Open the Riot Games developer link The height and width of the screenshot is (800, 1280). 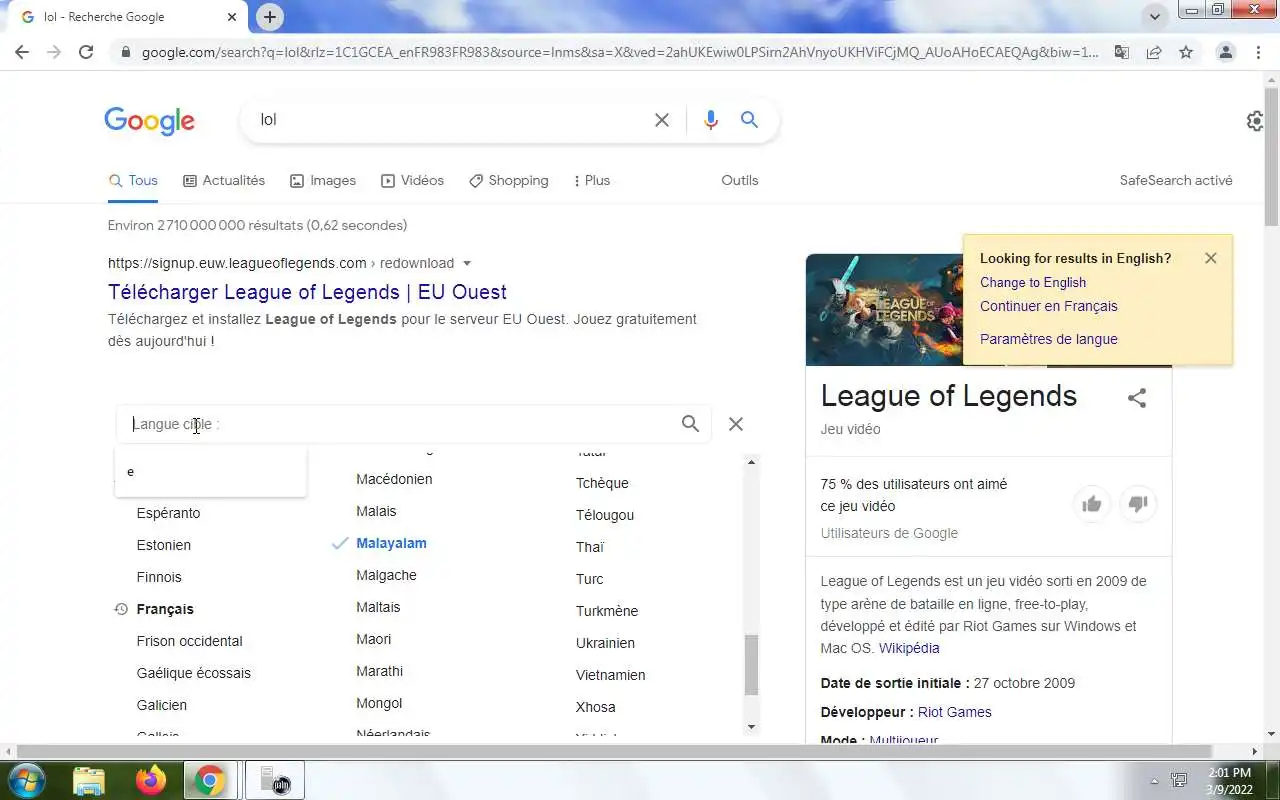(955, 713)
